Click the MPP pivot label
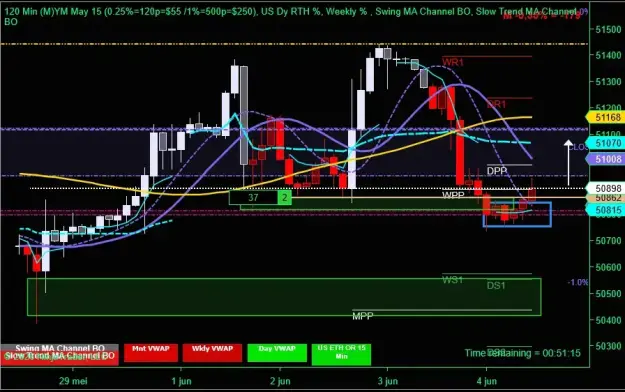The height and width of the screenshot is (392, 625). pos(363,316)
